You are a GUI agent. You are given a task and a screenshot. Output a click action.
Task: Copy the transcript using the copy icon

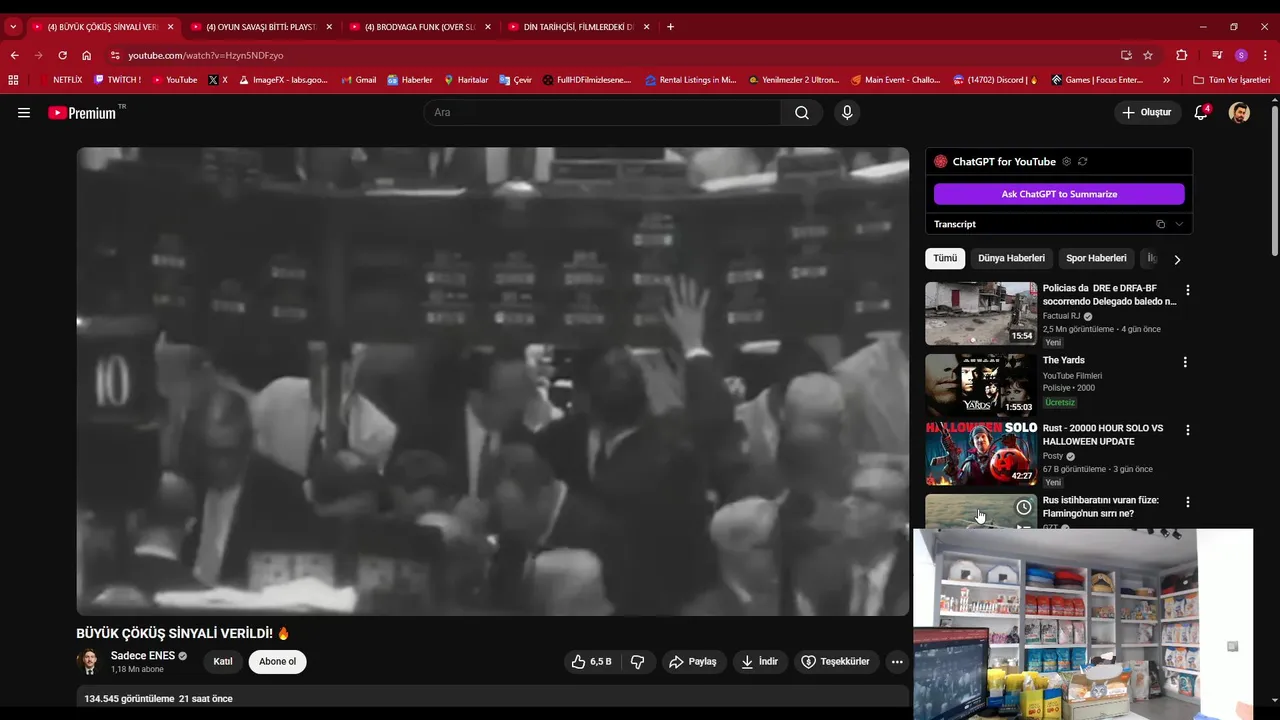1160,224
